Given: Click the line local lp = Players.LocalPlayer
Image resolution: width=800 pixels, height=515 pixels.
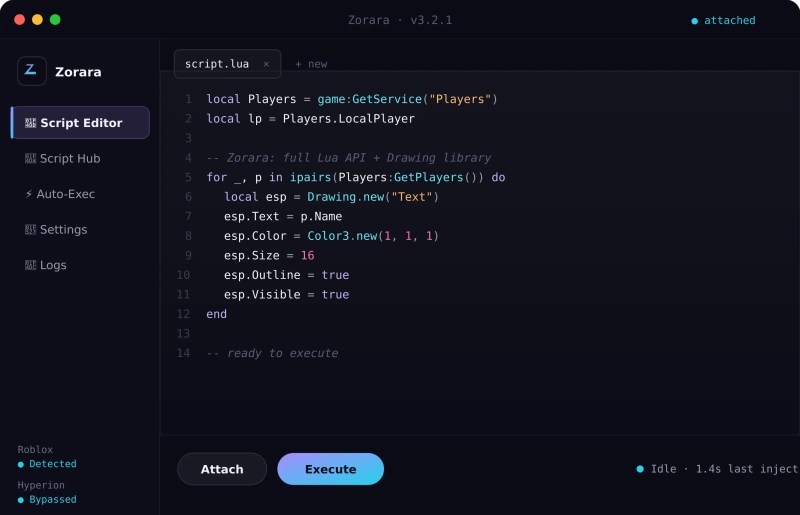Looking at the screenshot, I should [310, 118].
